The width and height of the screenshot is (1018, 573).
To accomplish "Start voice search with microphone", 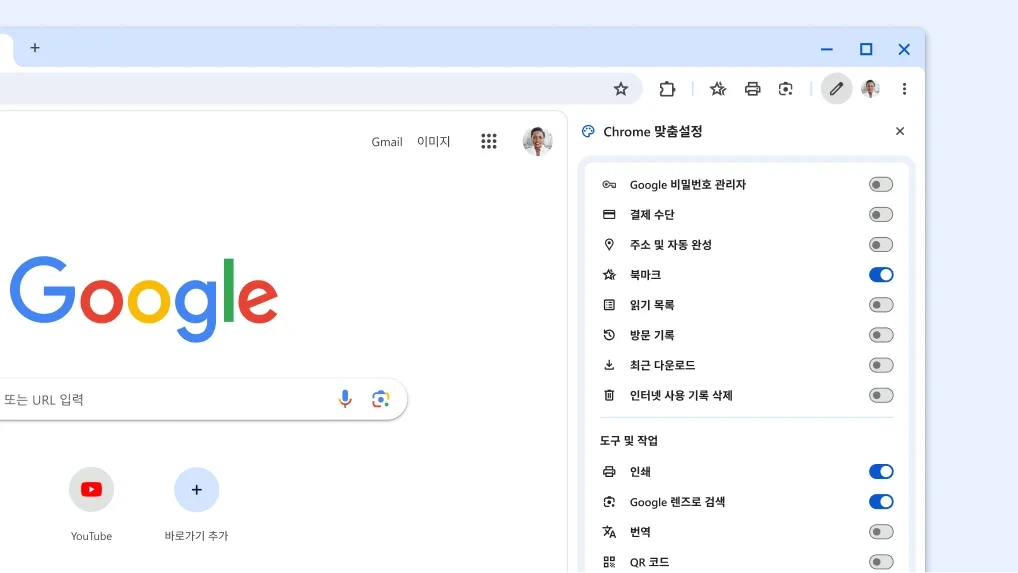I will [345, 398].
